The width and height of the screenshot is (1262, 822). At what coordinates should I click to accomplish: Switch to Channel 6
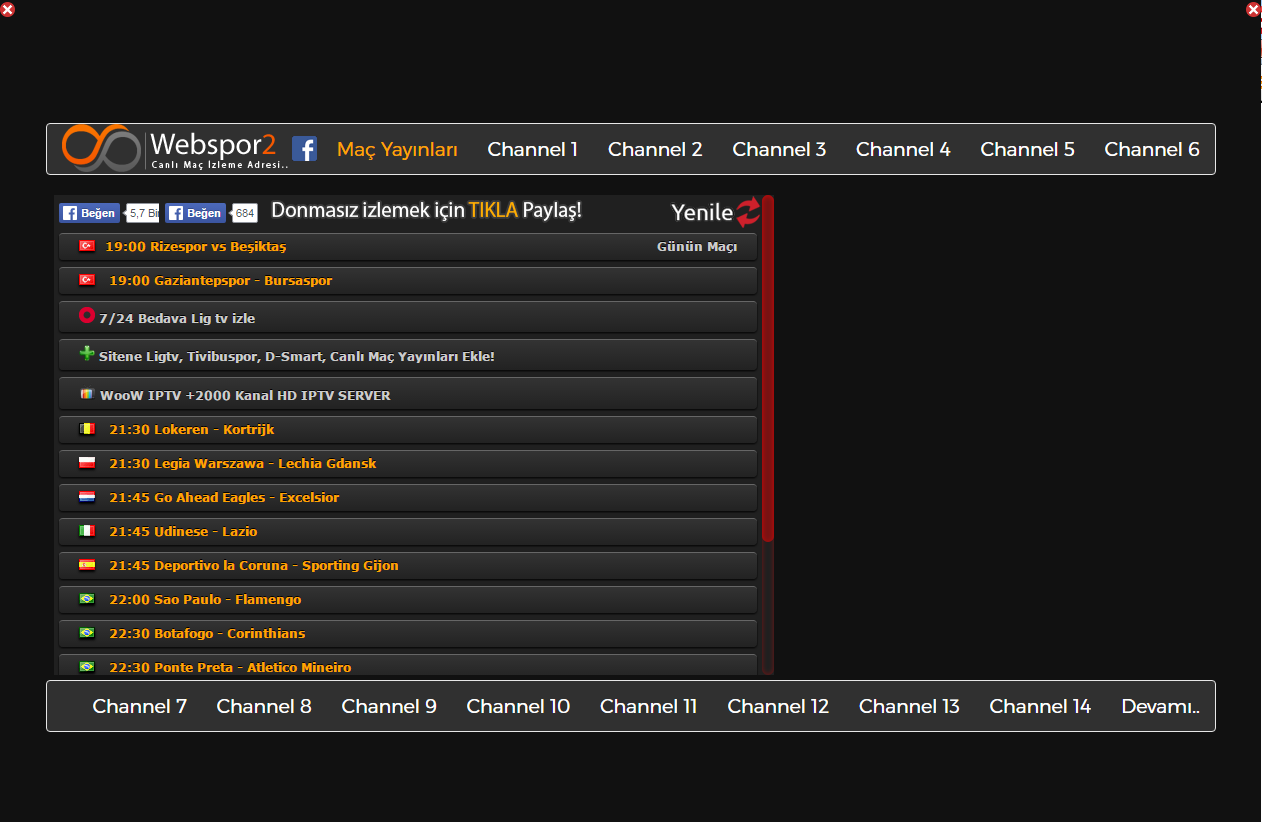pos(1152,149)
